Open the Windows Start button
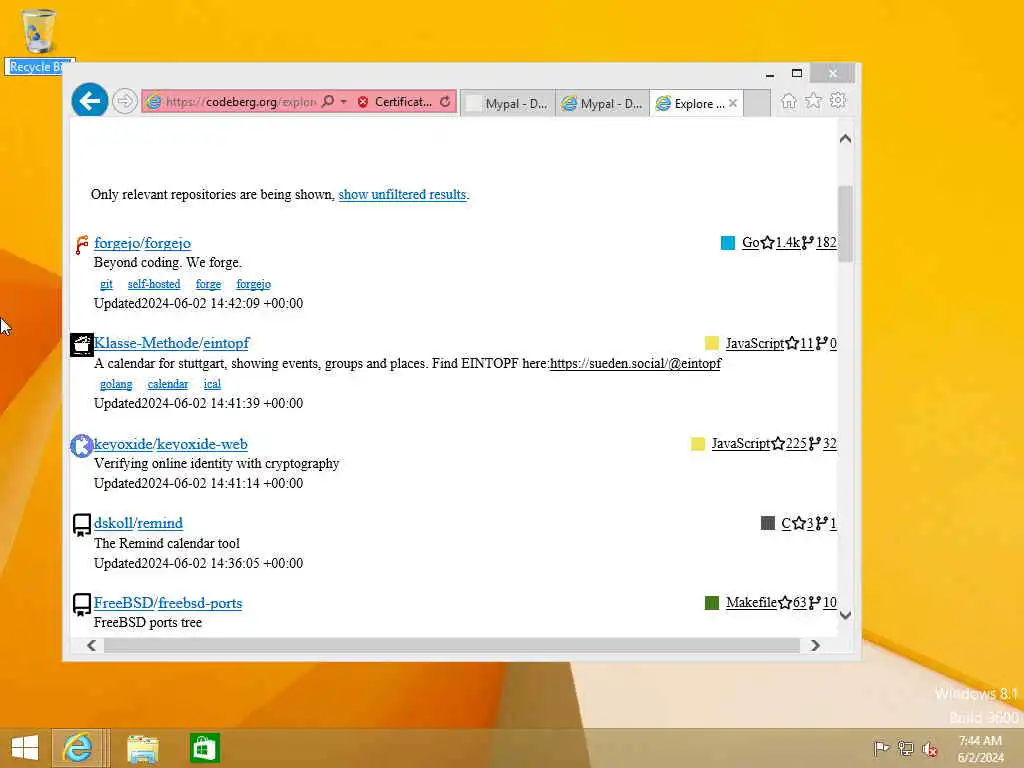Image resolution: width=1024 pixels, height=768 pixels. (25, 748)
